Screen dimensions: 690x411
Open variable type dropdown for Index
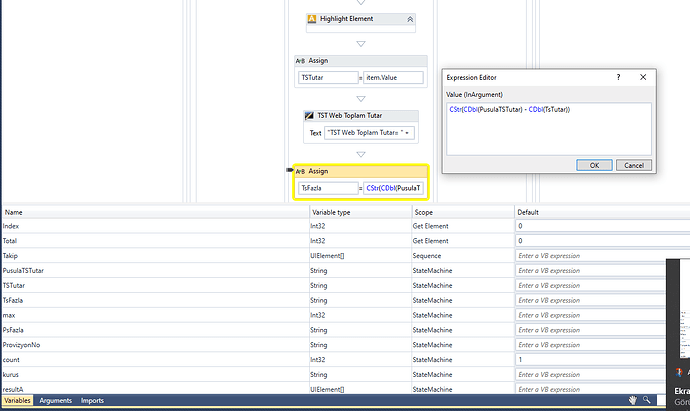[360, 226]
